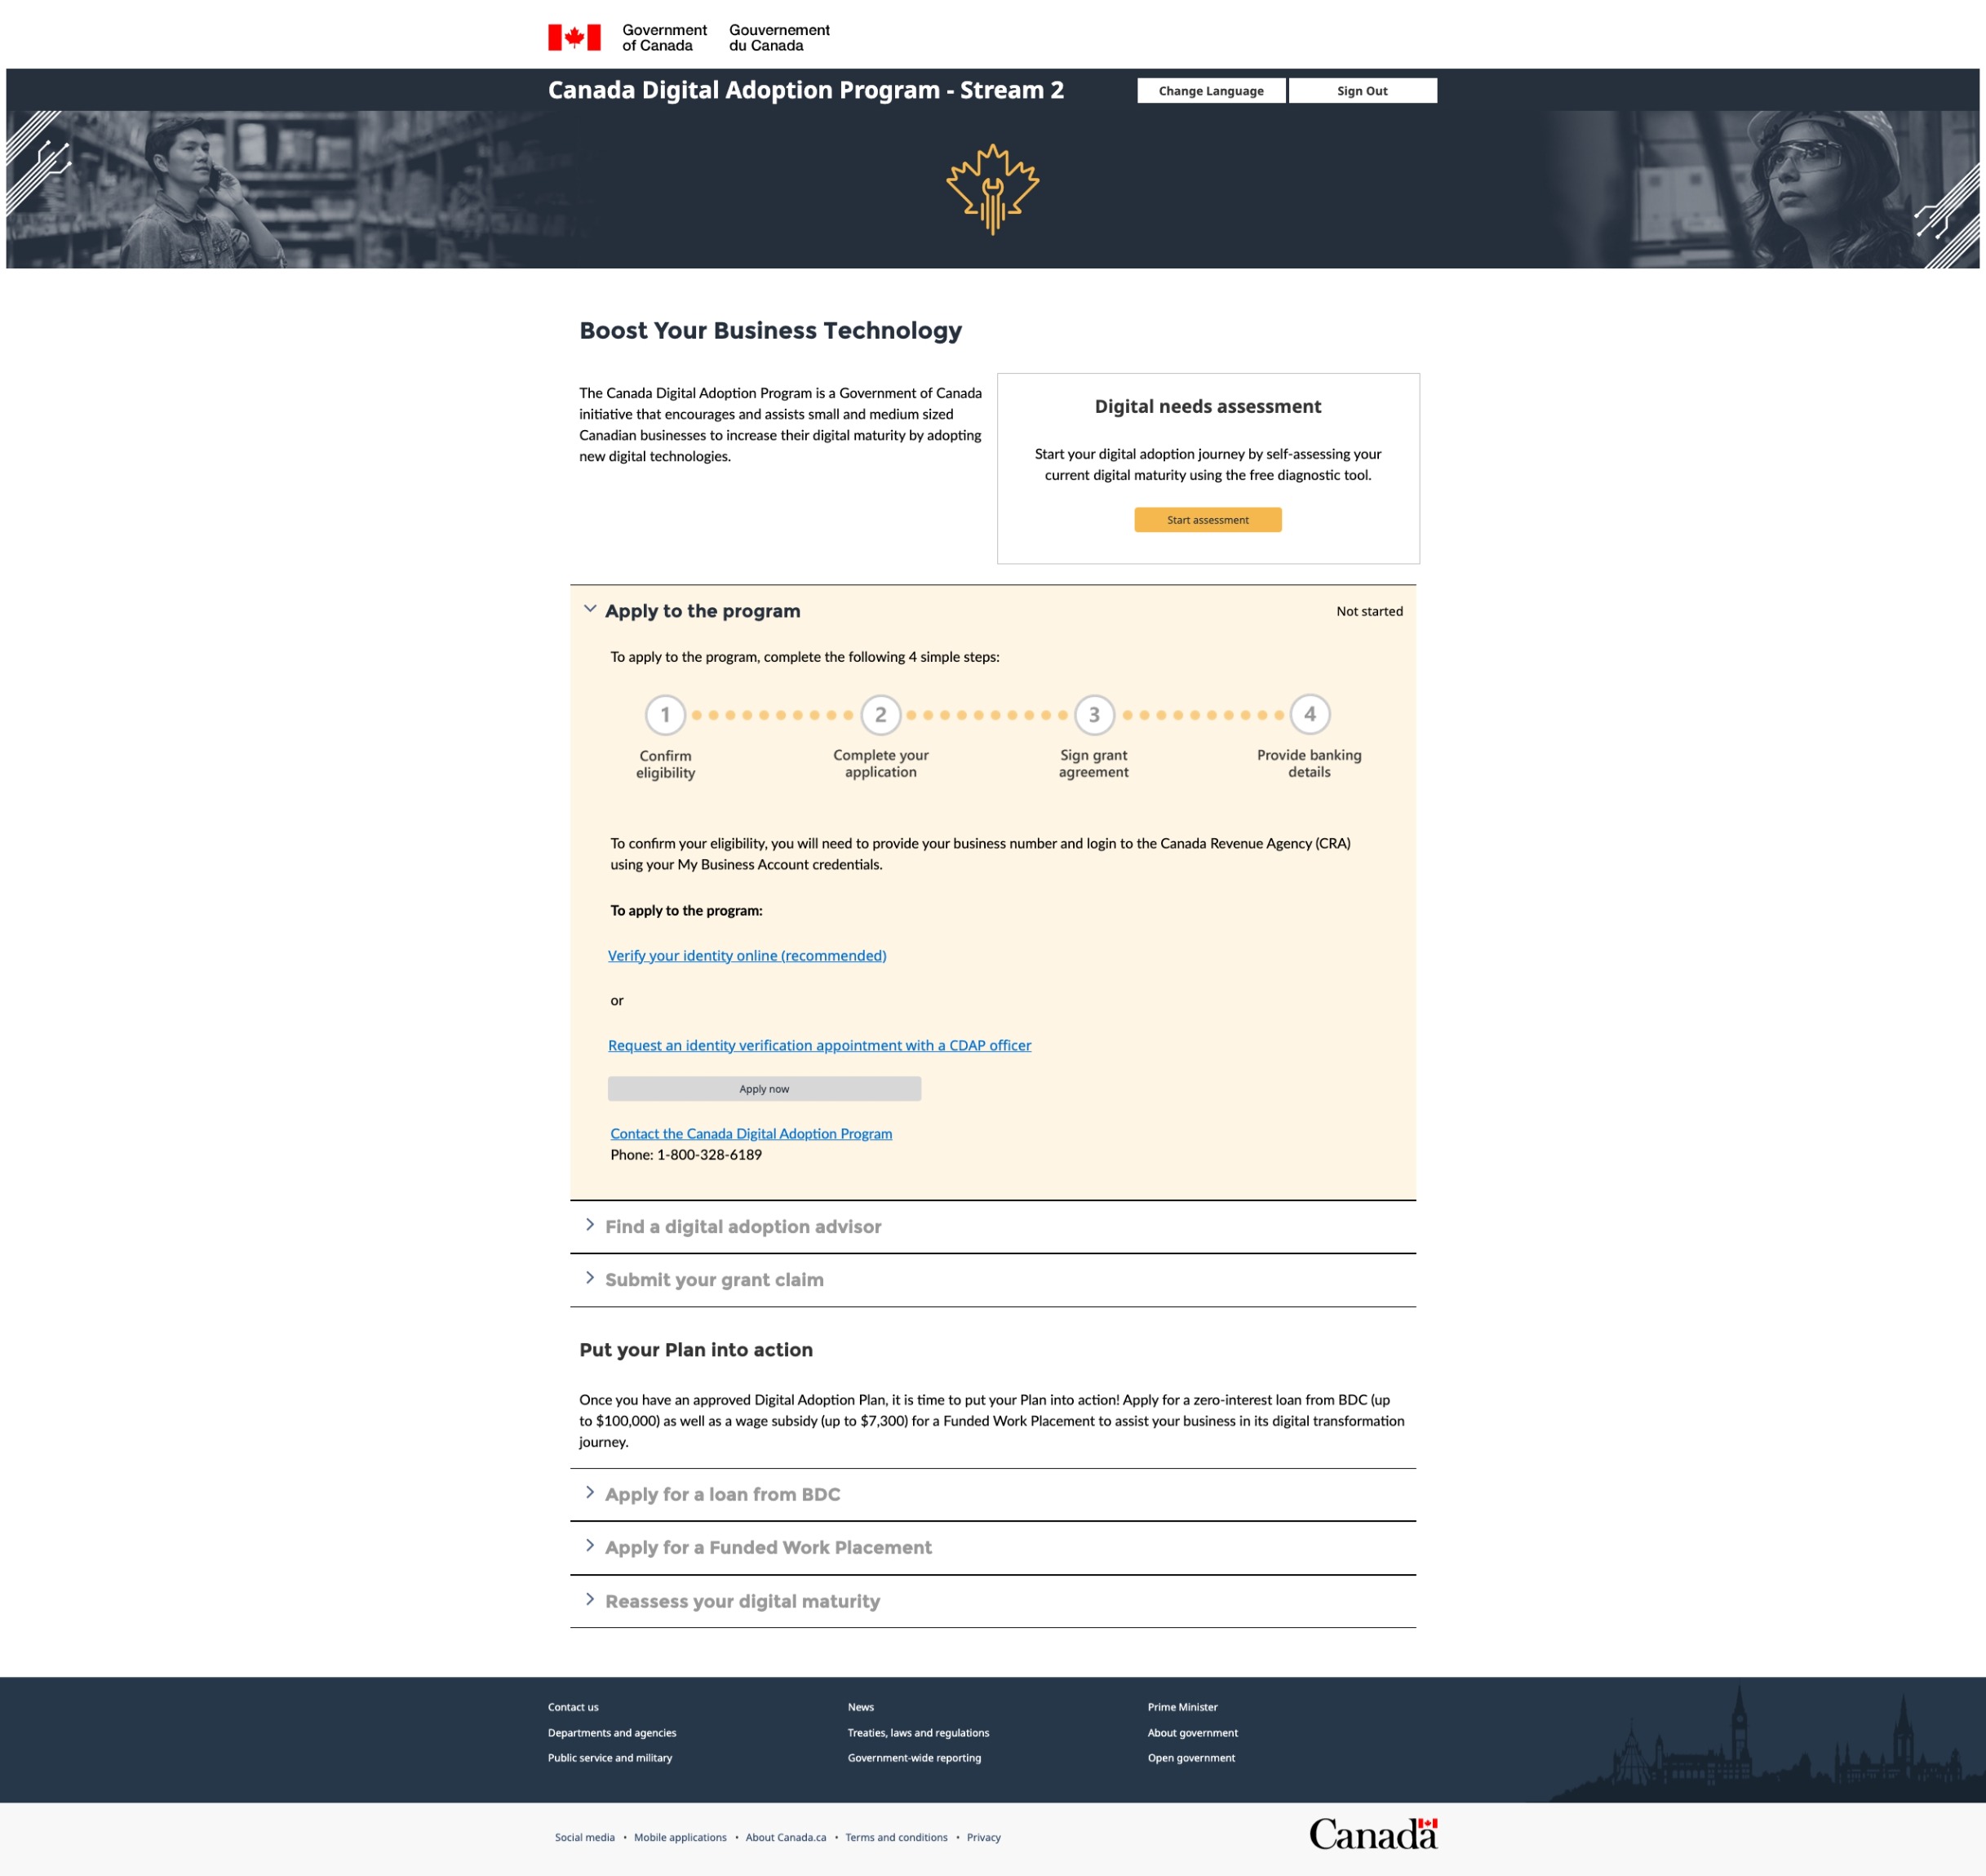
Task: Click the grey Apply now button
Action: 764,1089
